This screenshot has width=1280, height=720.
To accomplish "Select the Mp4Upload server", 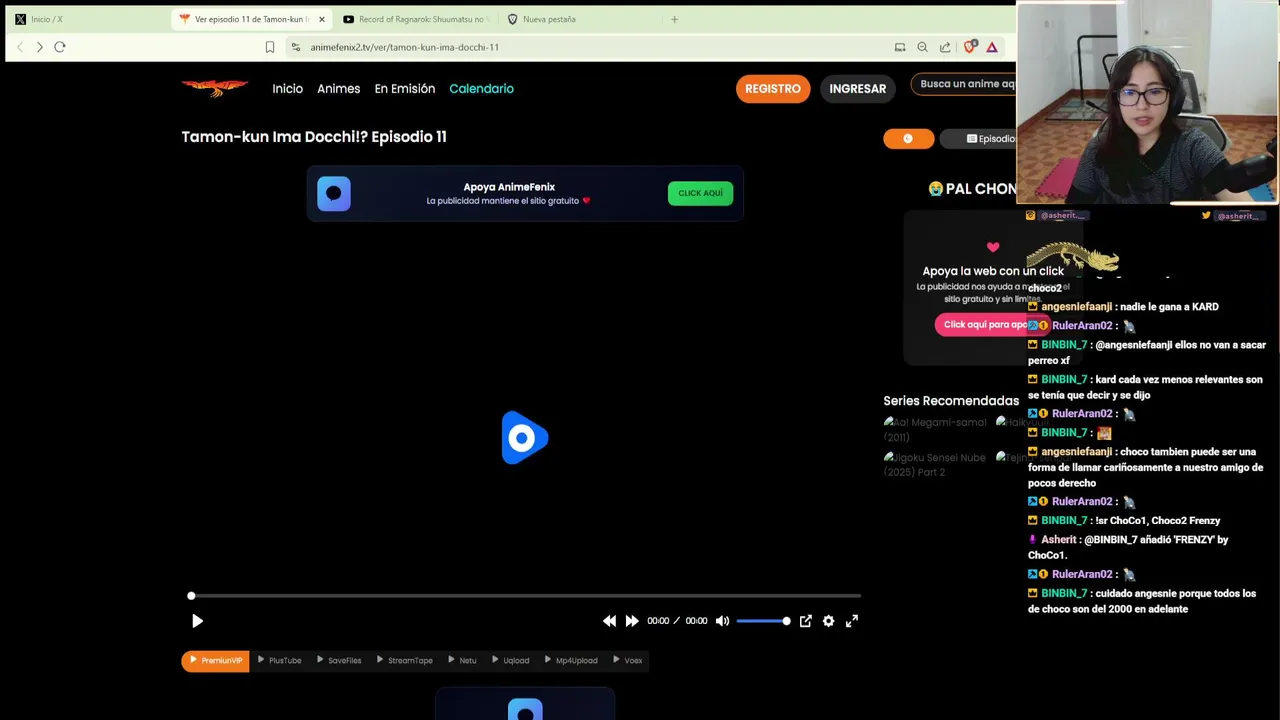I will pos(571,660).
